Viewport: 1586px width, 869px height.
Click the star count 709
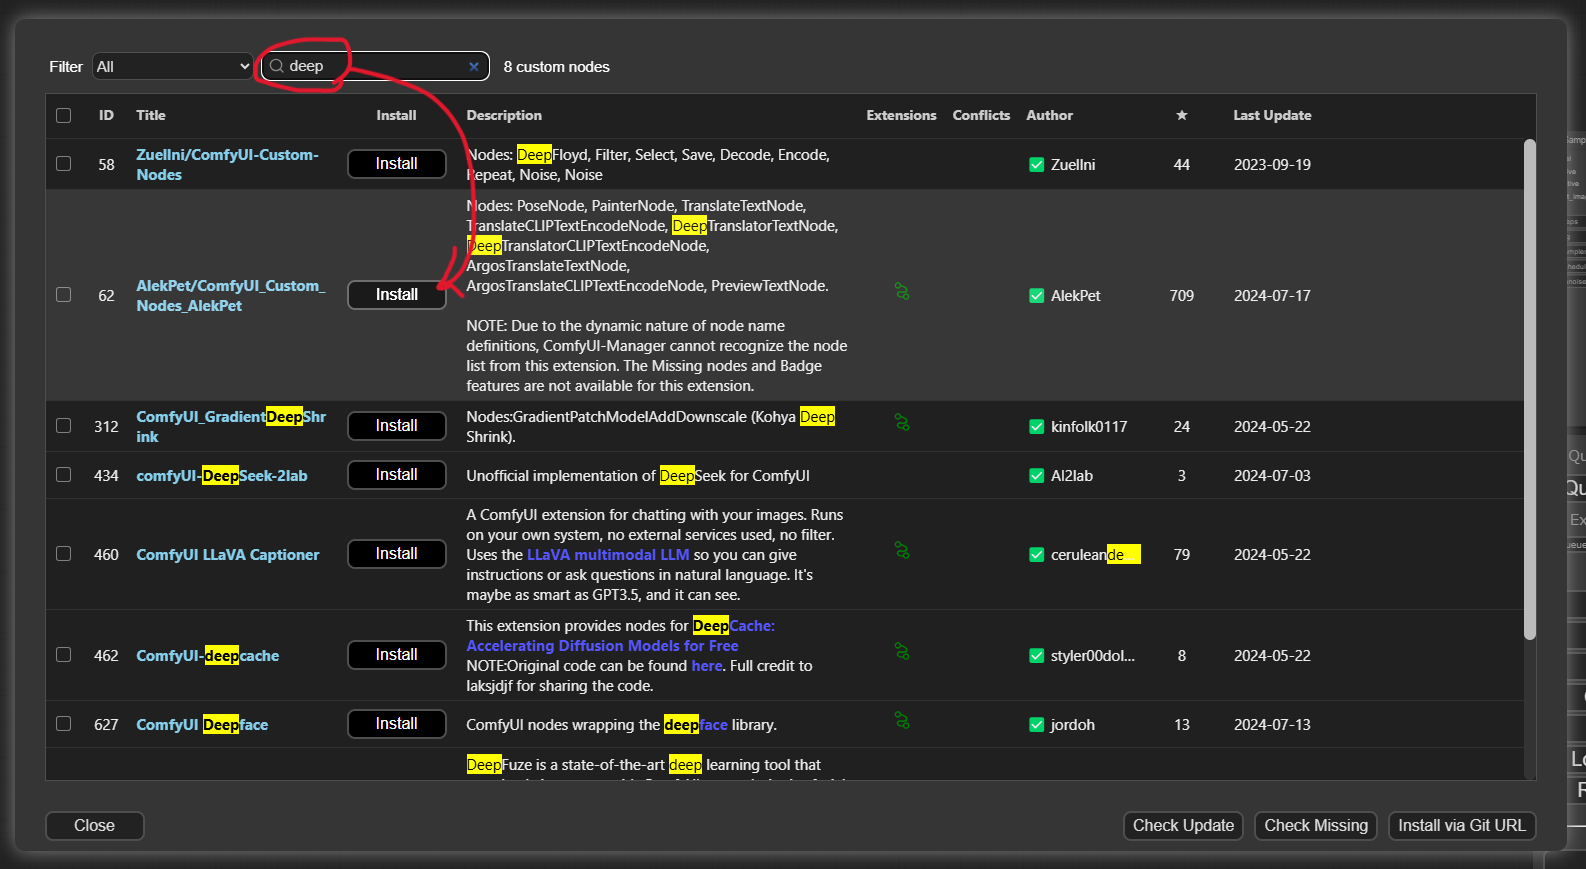(1182, 296)
